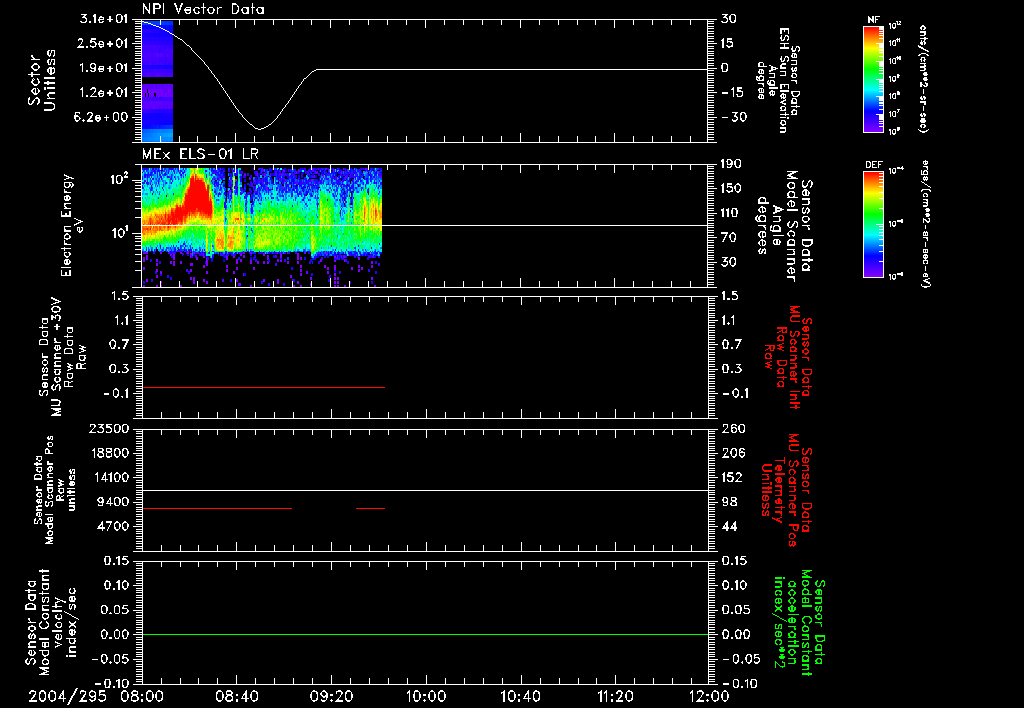Click the red MU Scanner Inh label

pyautogui.click(x=787, y=357)
